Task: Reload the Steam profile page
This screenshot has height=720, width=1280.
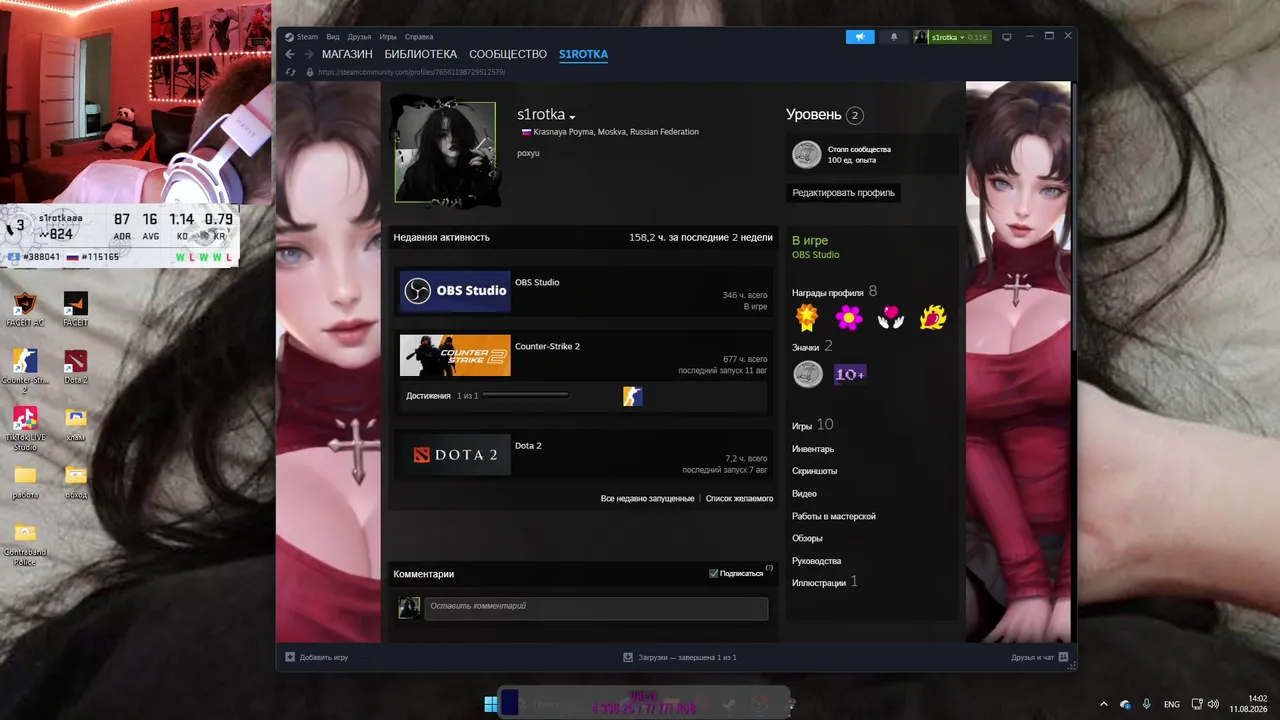Action: pos(291,72)
